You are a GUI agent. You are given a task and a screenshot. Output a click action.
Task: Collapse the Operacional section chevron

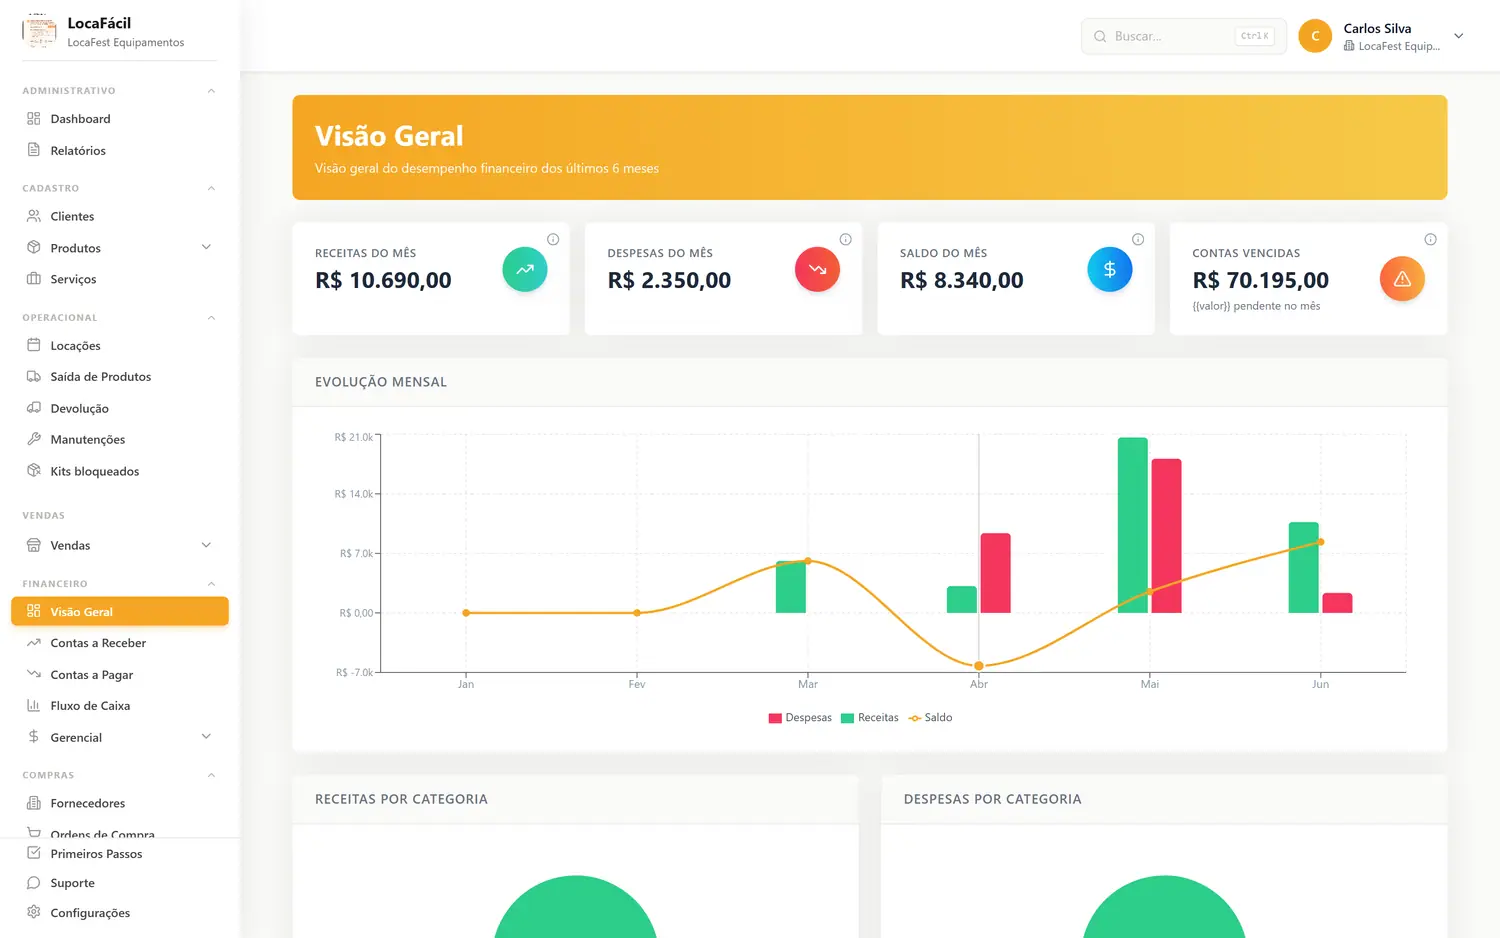[211, 318]
